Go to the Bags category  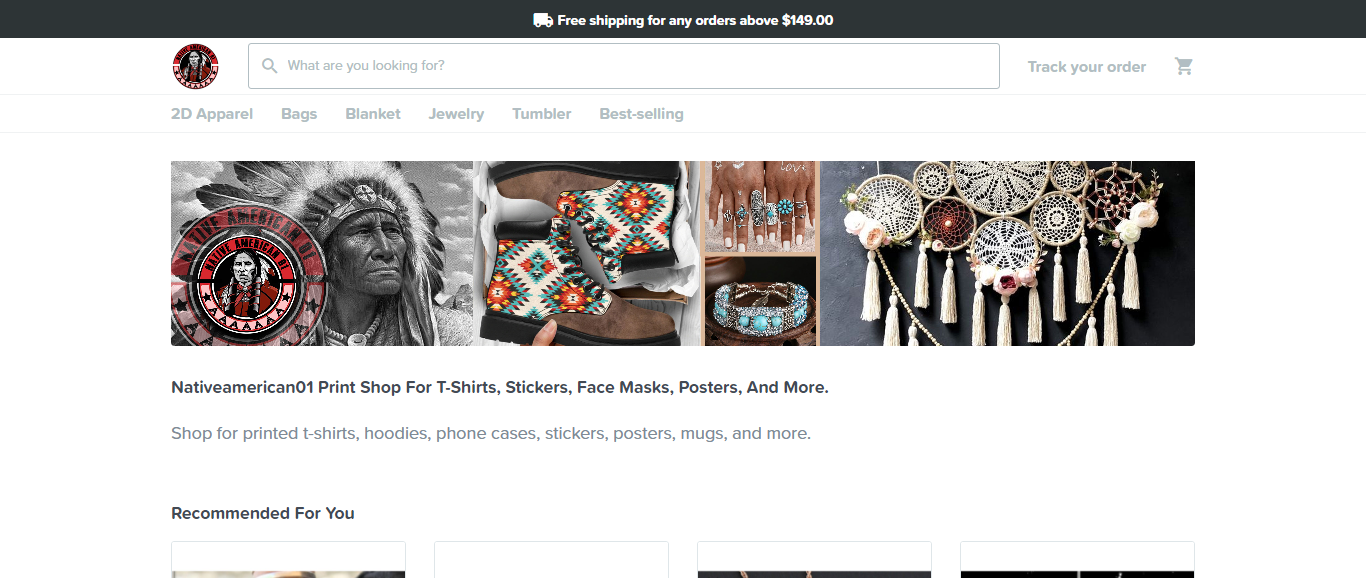click(299, 114)
